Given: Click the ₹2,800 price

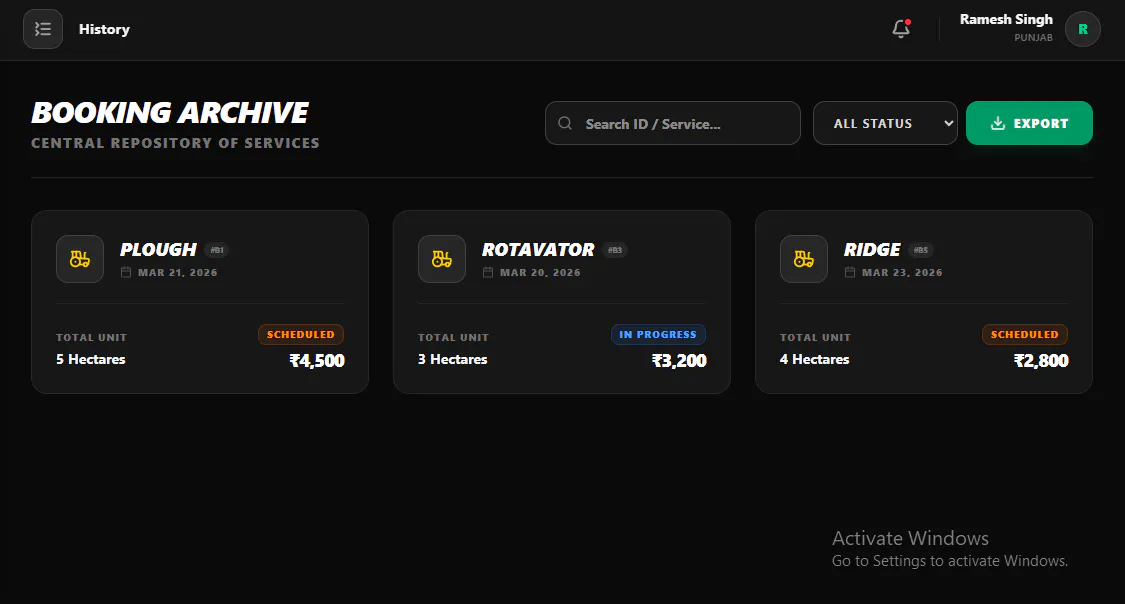Looking at the screenshot, I should [x=1041, y=361].
